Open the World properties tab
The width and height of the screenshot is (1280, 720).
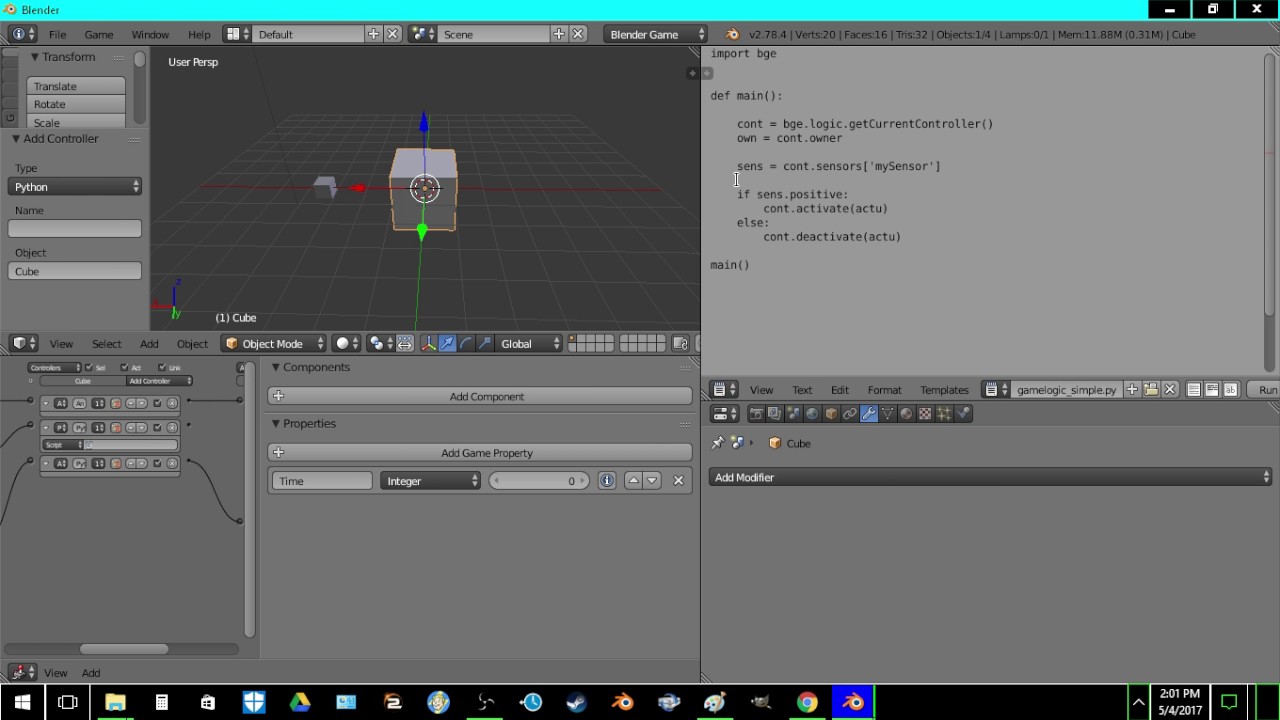coord(812,414)
